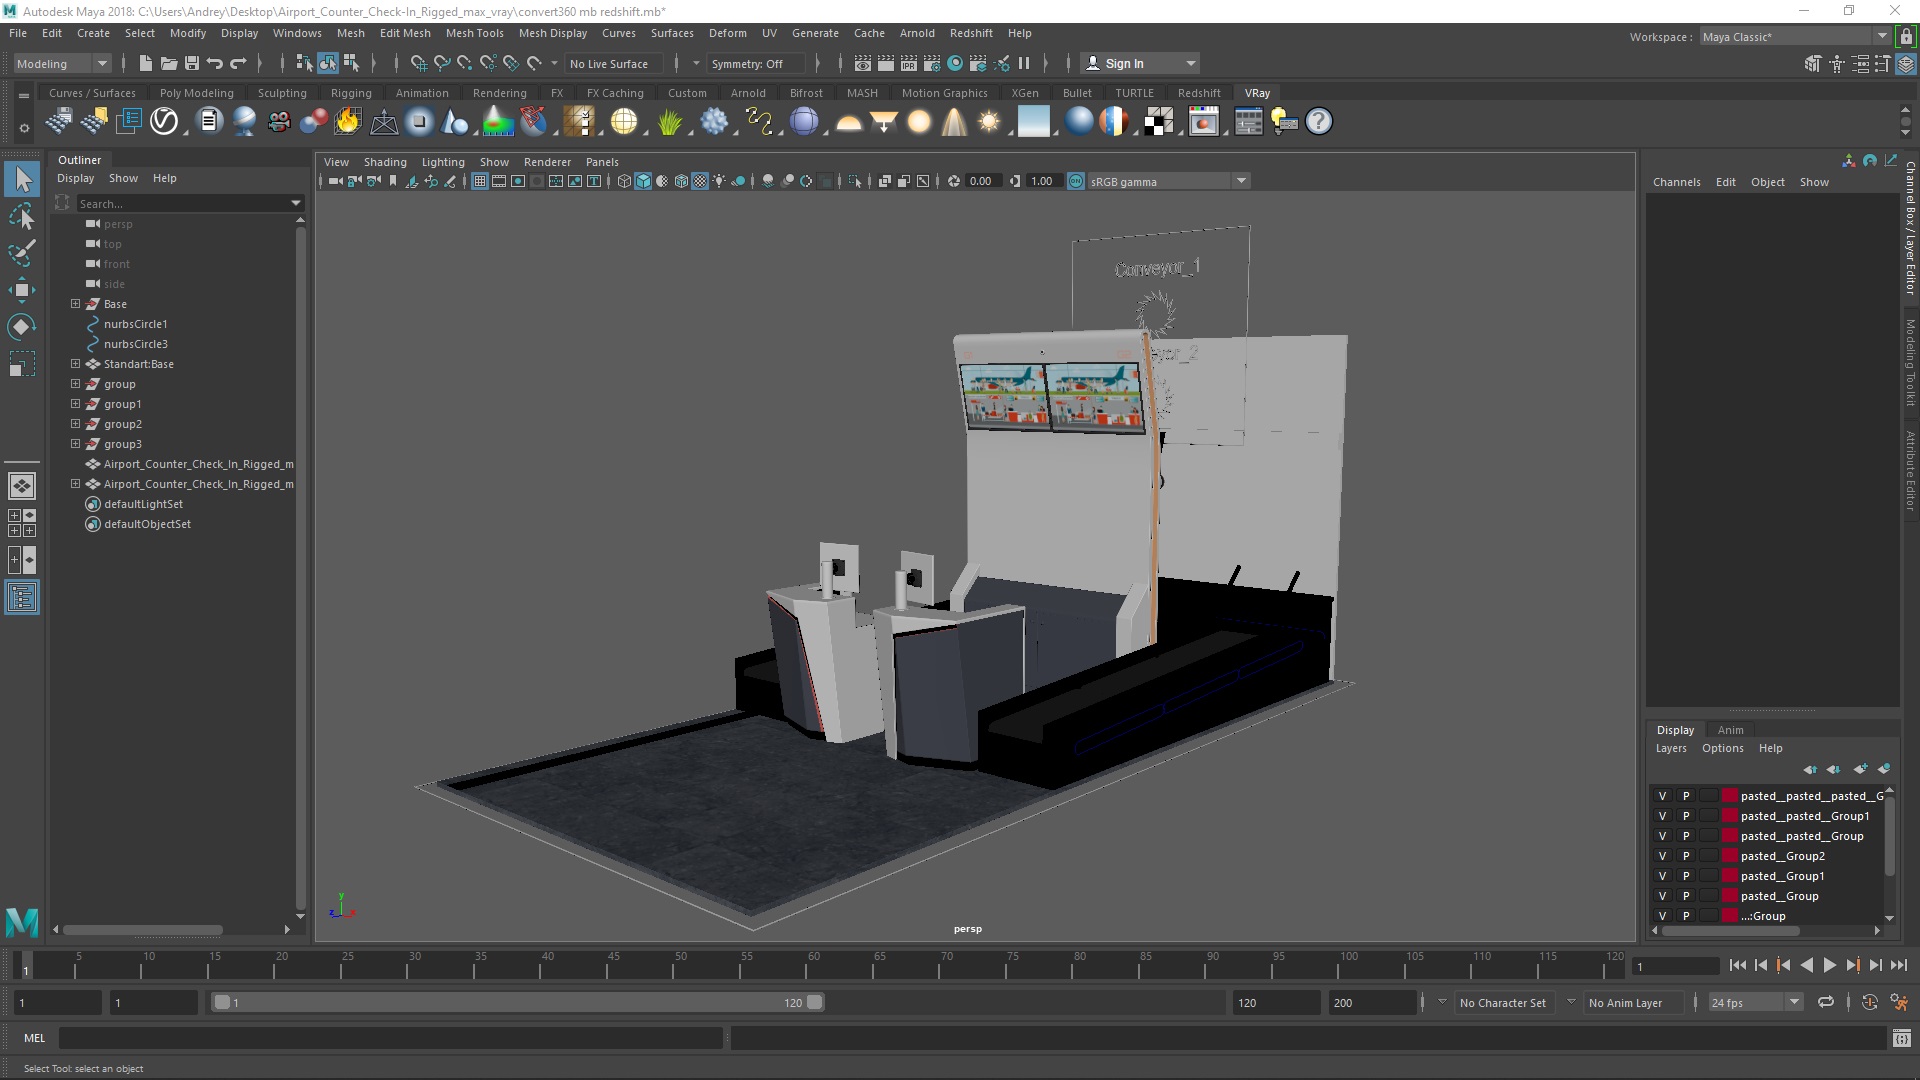This screenshot has width=1920, height=1080.
Task: Switch to the Rigging shelf tab
Action: coord(350,93)
